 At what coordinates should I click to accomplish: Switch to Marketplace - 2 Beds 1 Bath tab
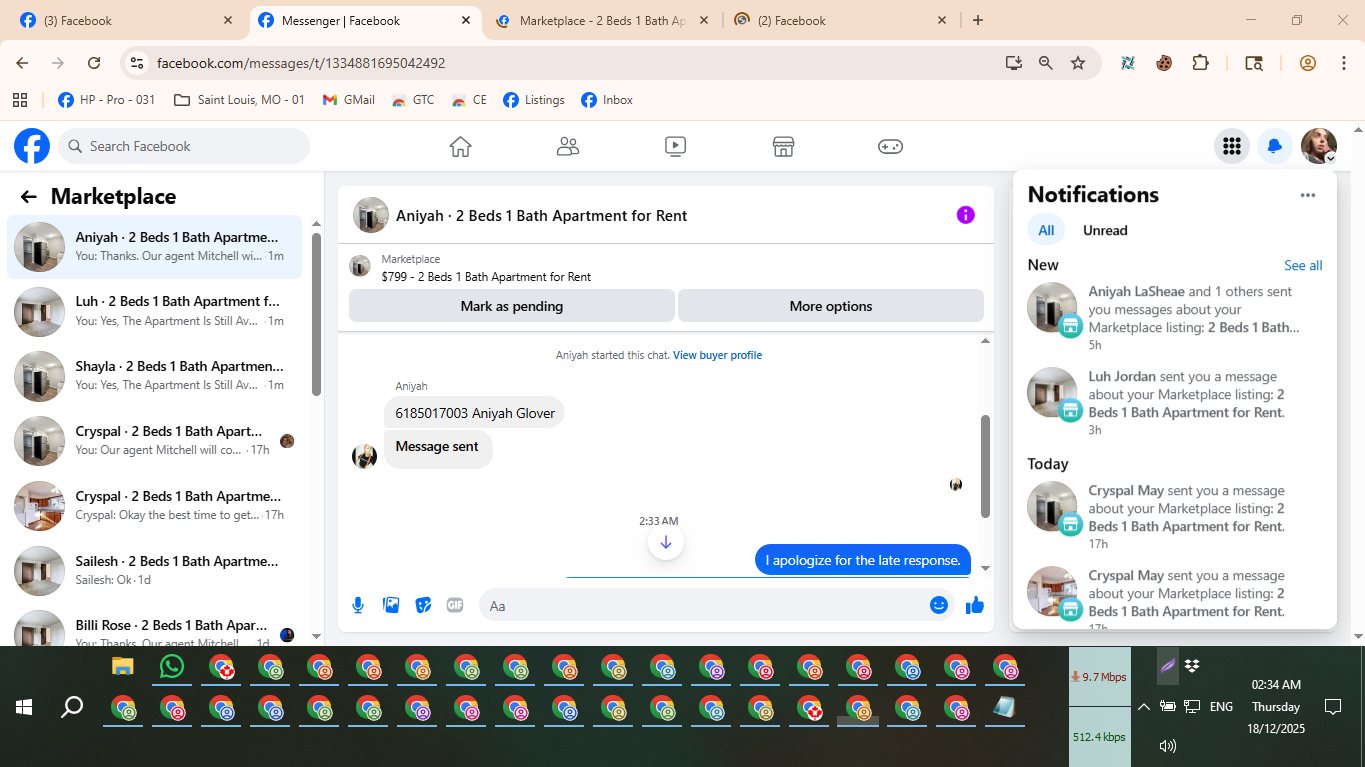[x=602, y=20]
